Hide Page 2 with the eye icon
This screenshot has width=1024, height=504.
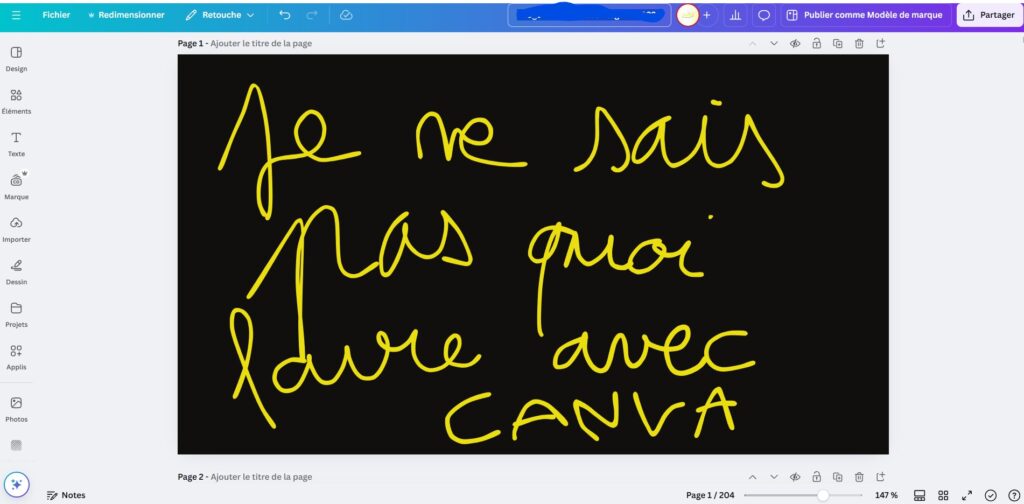tap(795, 477)
